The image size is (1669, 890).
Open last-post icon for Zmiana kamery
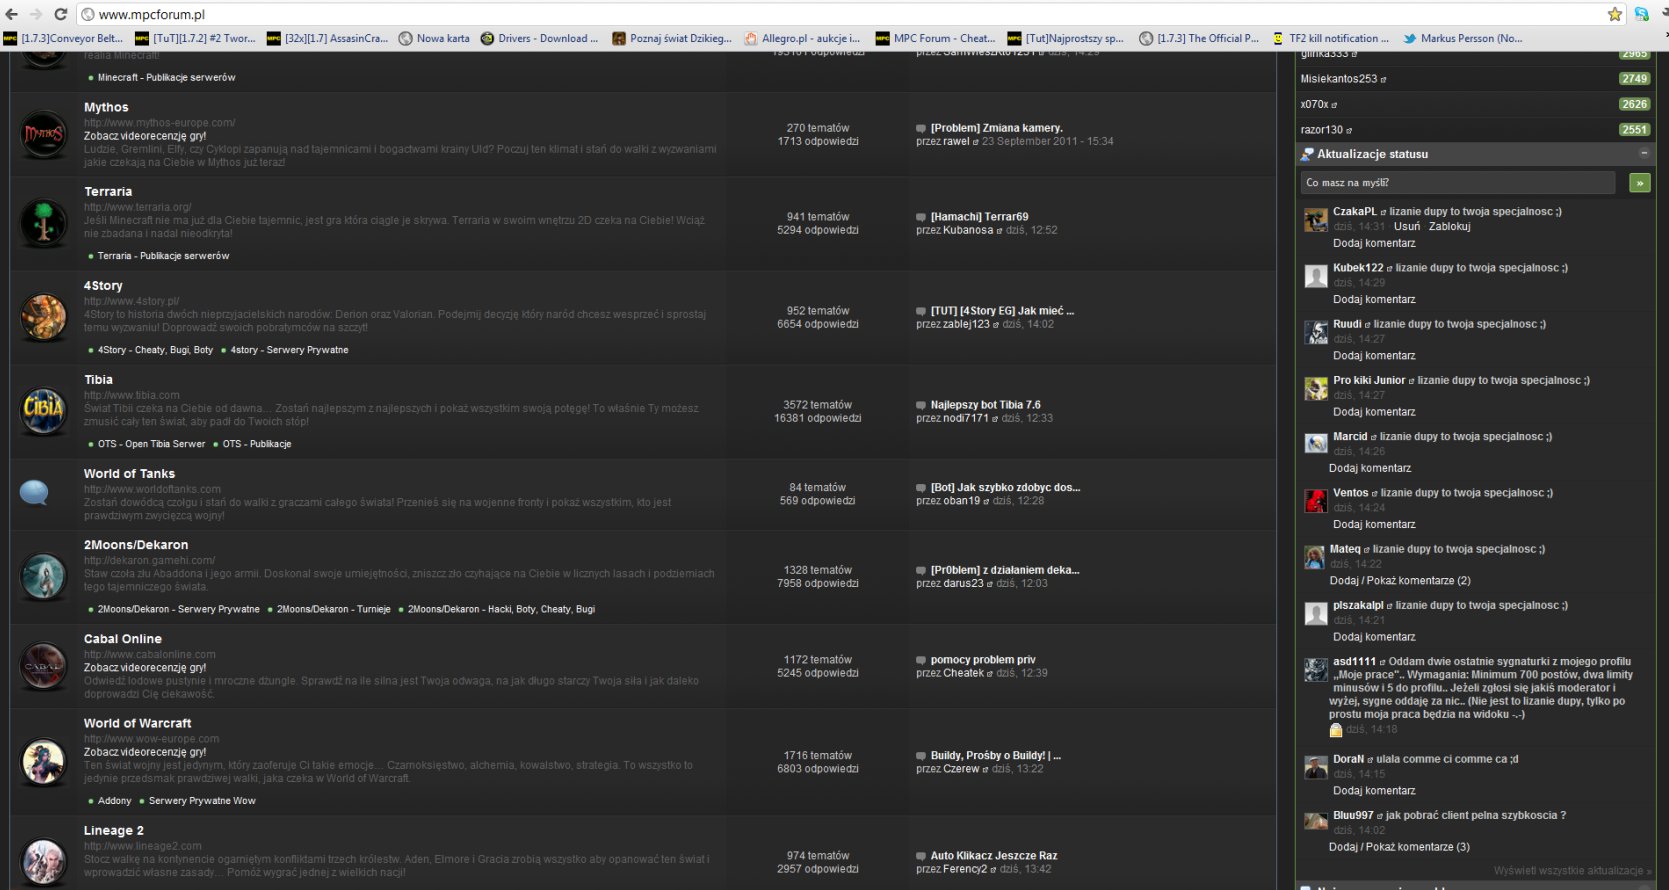pyautogui.click(x=921, y=128)
